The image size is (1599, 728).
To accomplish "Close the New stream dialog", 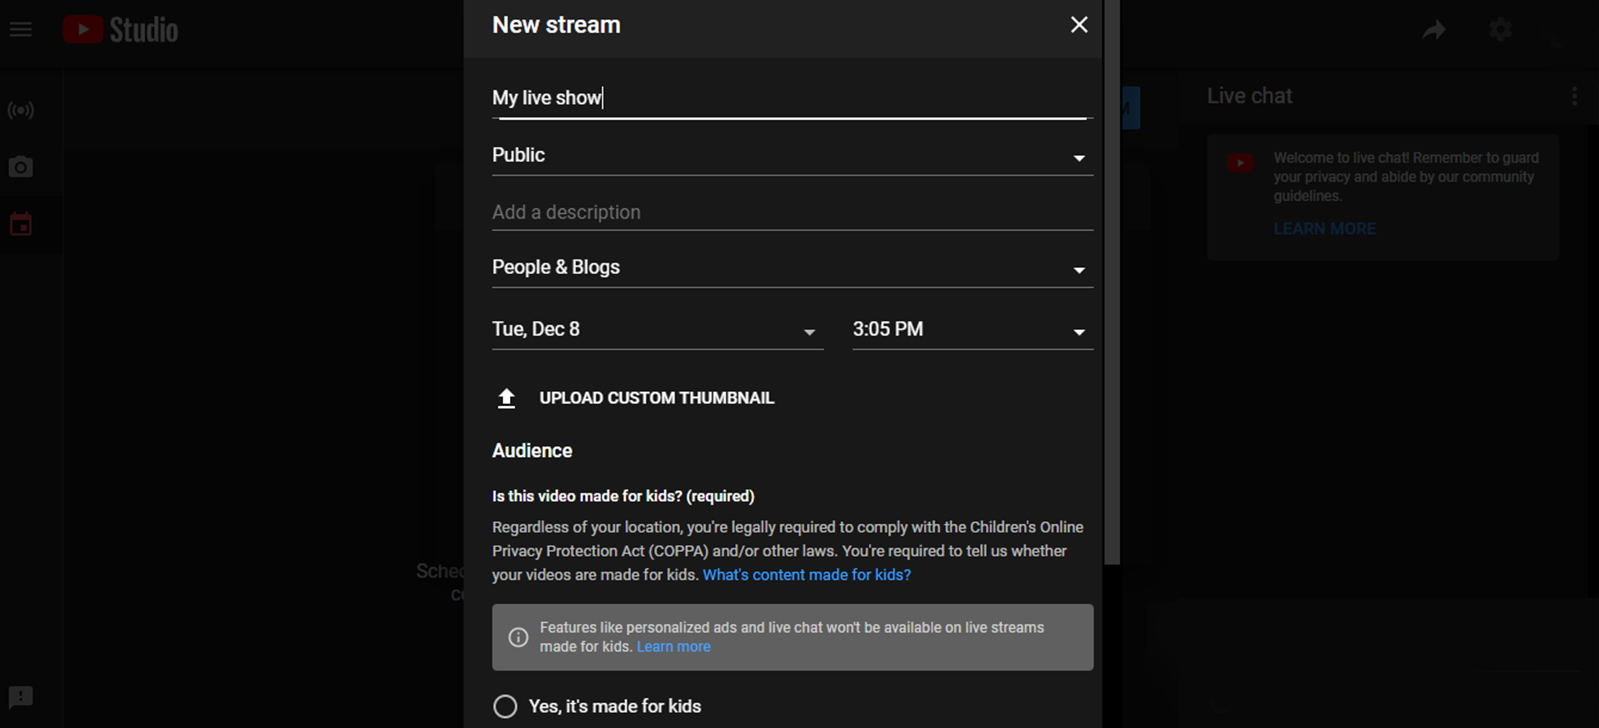I will click(1078, 25).
